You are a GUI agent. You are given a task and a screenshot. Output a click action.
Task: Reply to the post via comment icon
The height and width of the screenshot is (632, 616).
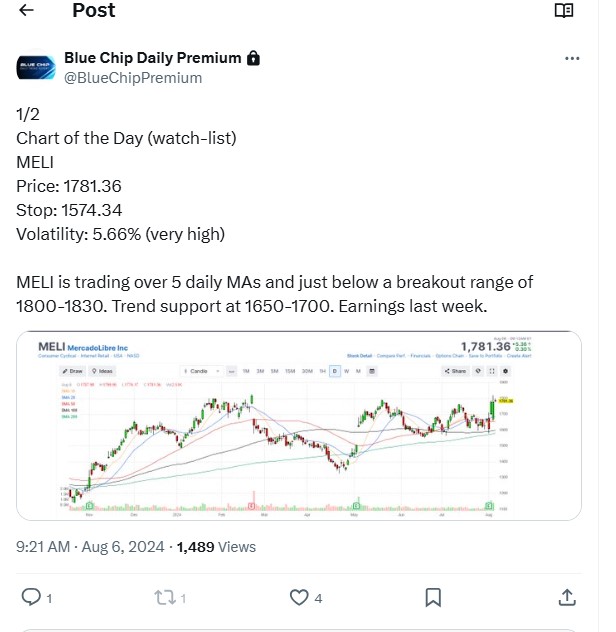(x=31, y=597)
